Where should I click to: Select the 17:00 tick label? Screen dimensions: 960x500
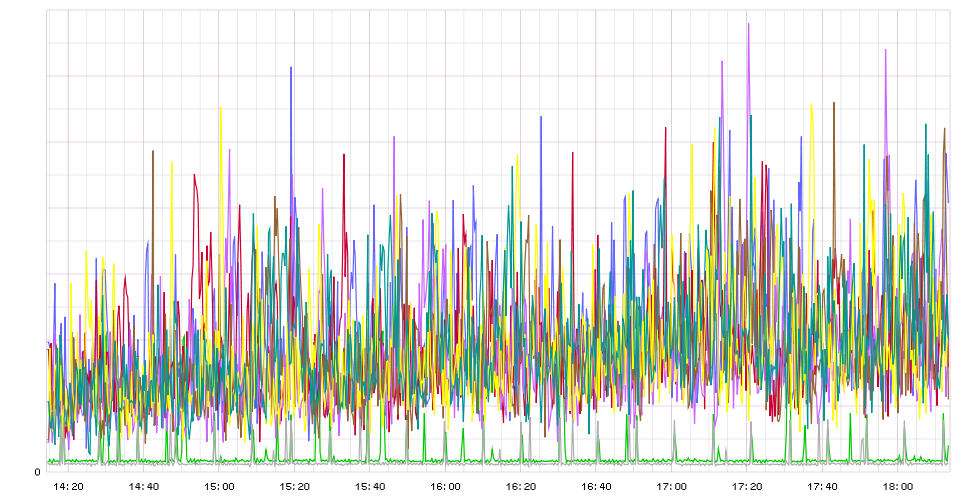click(671, 487)
